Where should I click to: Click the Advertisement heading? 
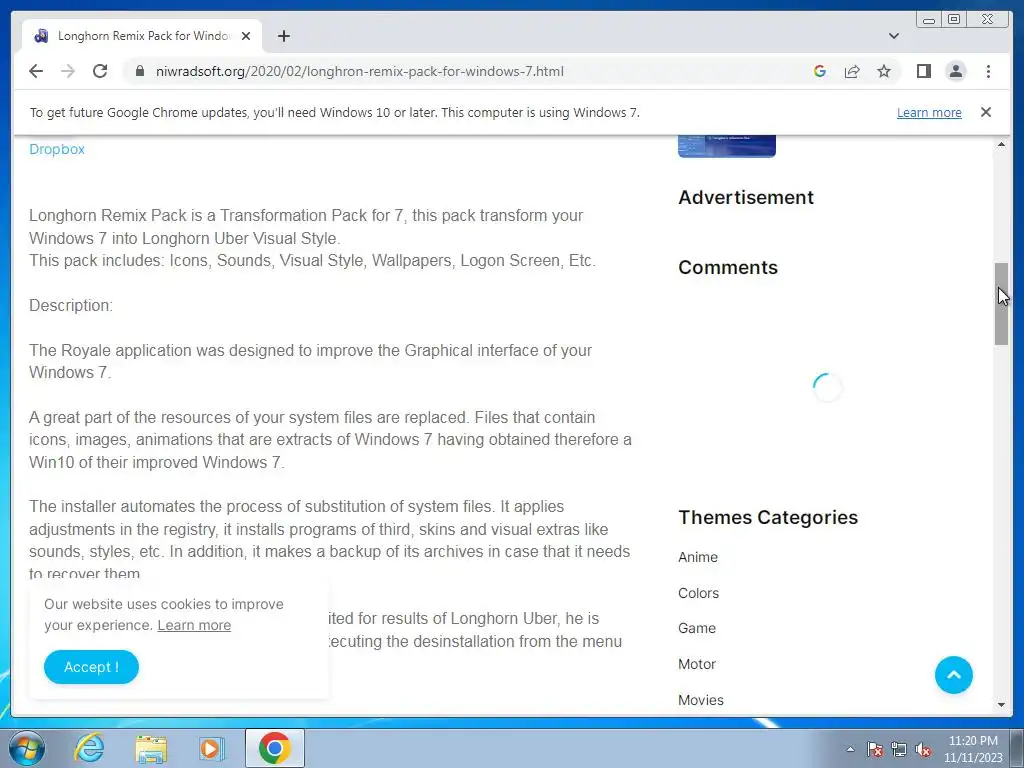click(x=746, y=197)
